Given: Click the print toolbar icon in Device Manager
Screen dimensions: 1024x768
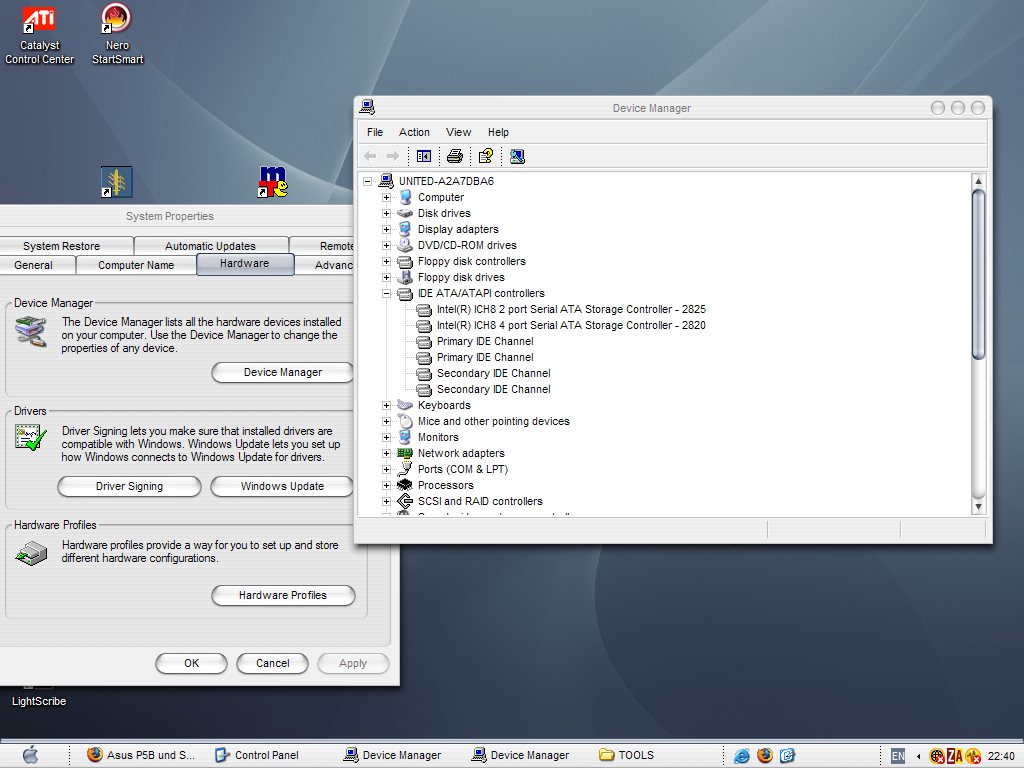Looking at the screenshot, I should pyautogui.click(x=455, y=156).
